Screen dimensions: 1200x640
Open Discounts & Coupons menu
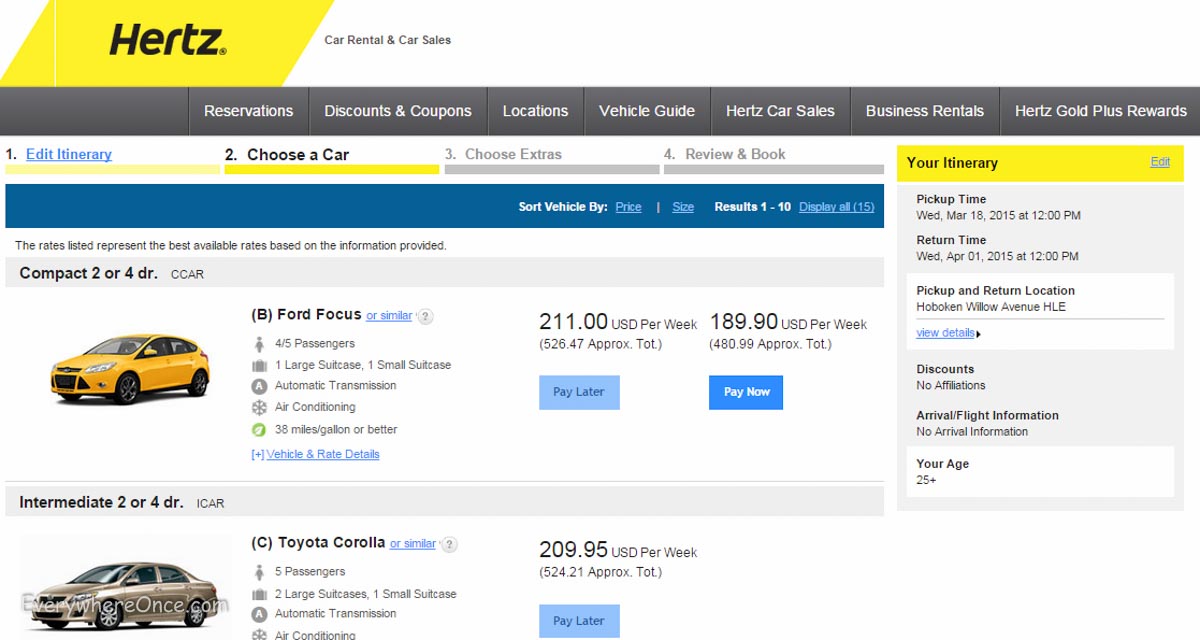pos(397,111)
